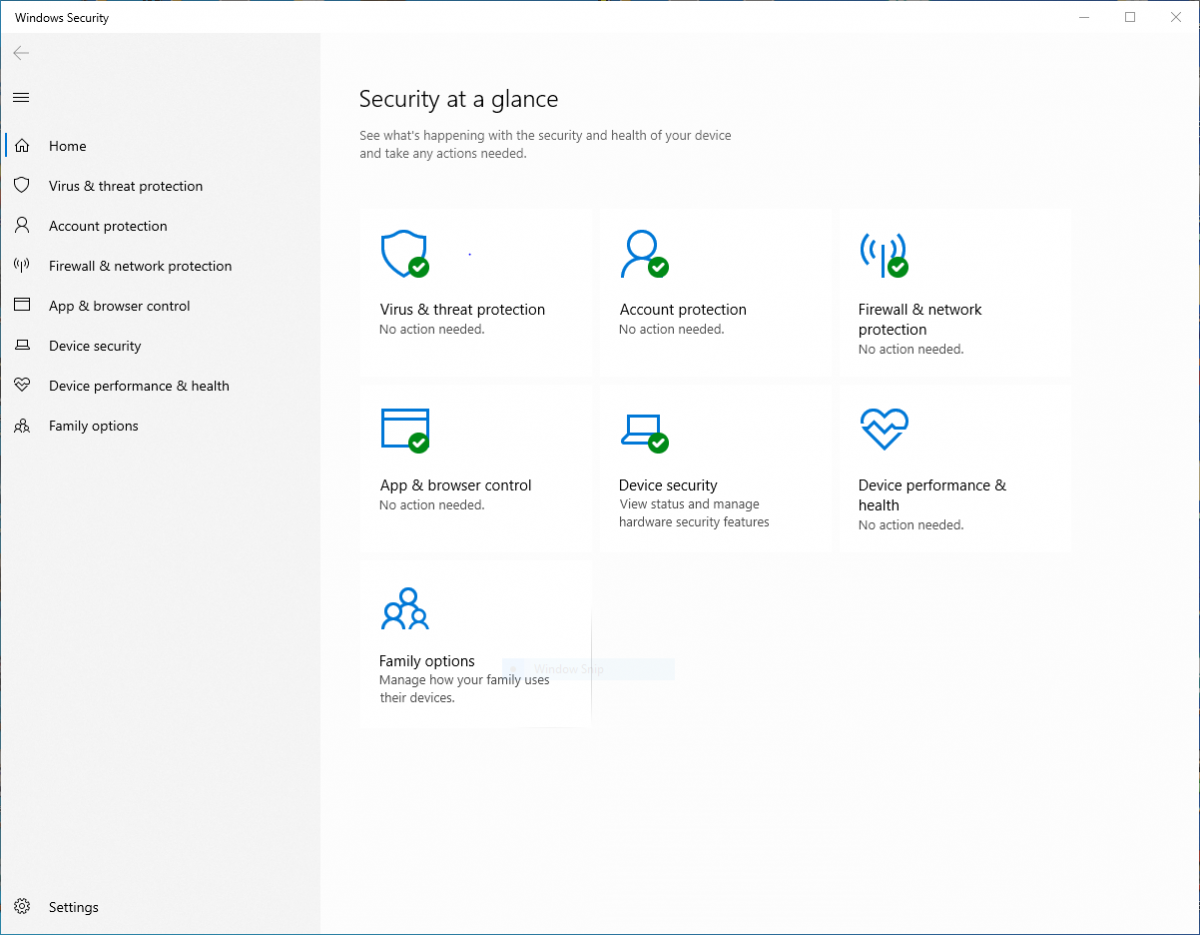This screenshot has height=935, width=1200.
Task: Click the Family options icon in the sidebar
Action: coord(22,426)
